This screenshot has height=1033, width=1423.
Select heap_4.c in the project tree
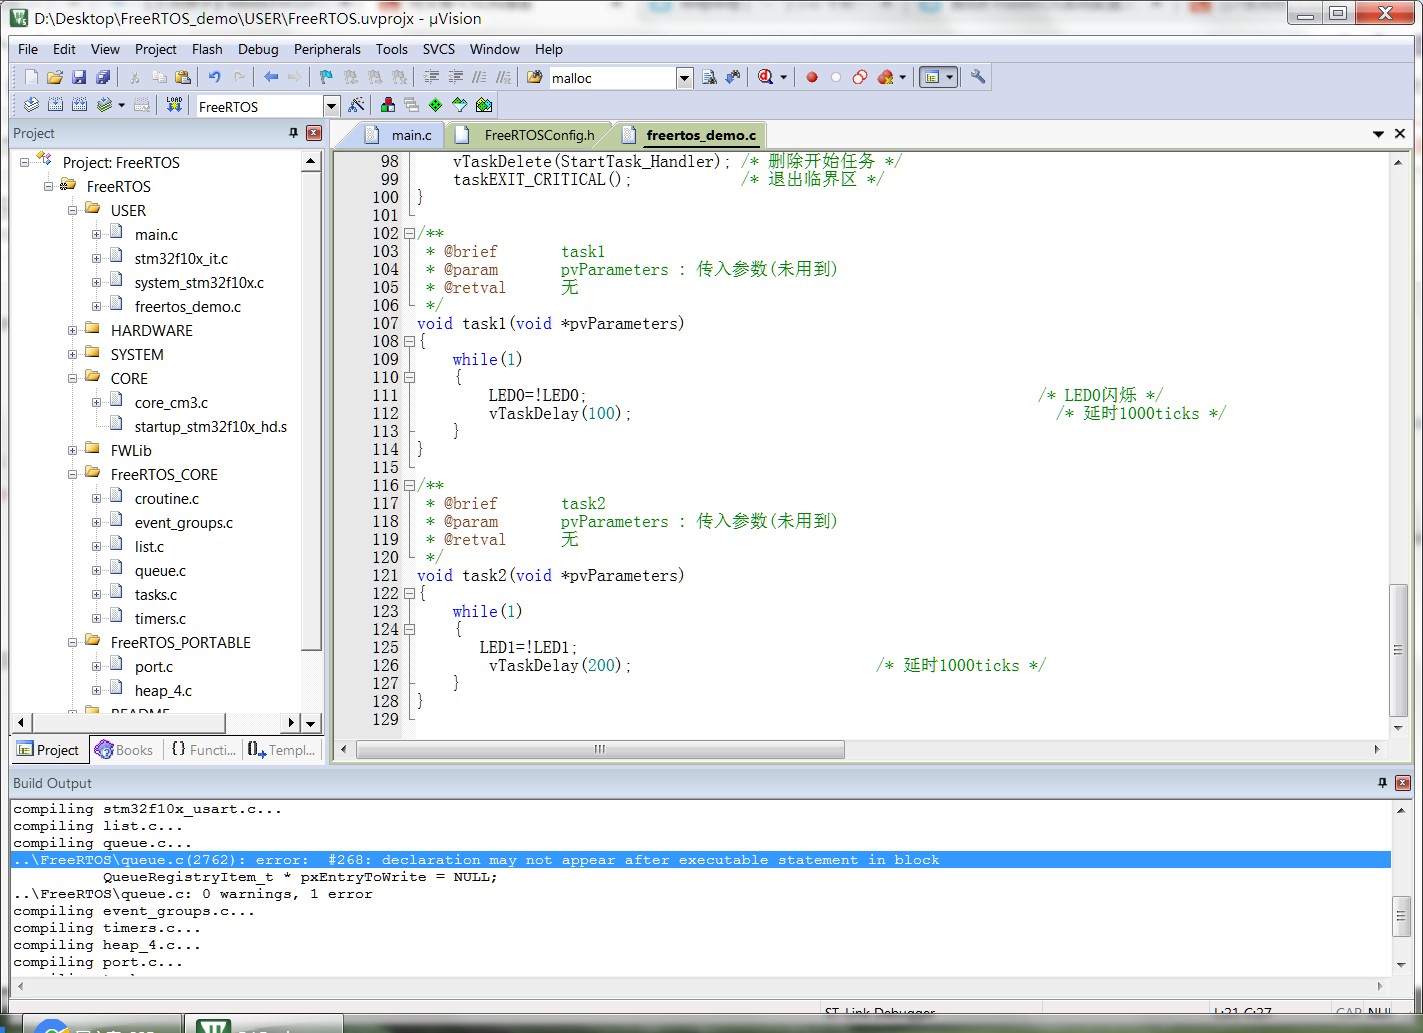pyautogui.click(x=163, y=691)
